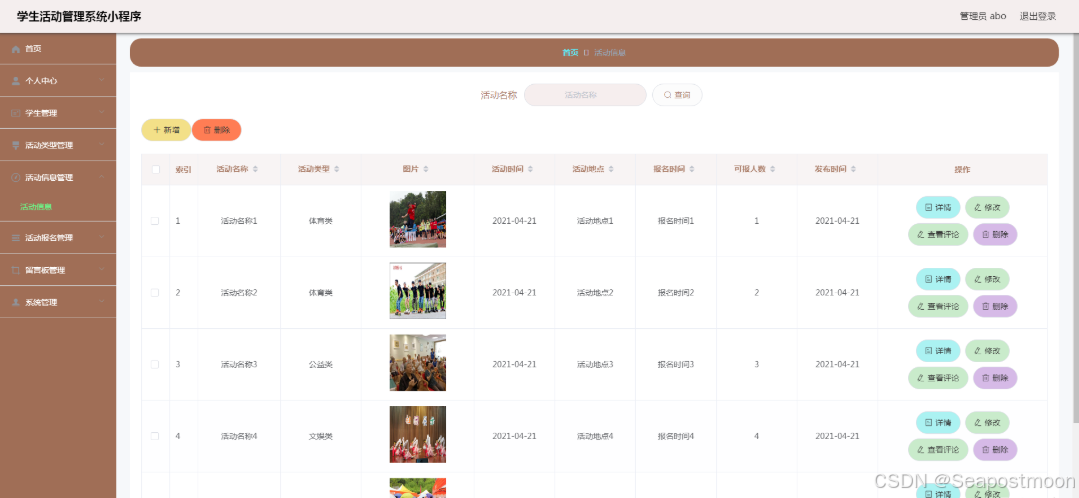
Task: Click the sort arrows in the 活动名称 column header
Action: pos(255,169)
